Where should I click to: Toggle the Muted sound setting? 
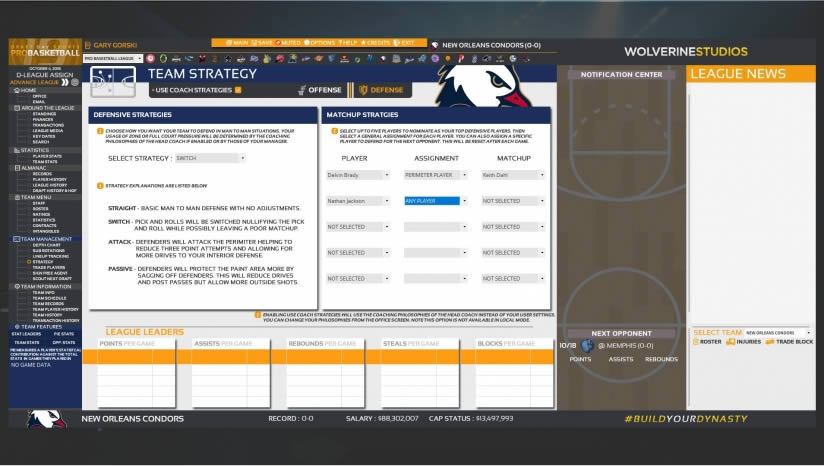tap(288, 43)
